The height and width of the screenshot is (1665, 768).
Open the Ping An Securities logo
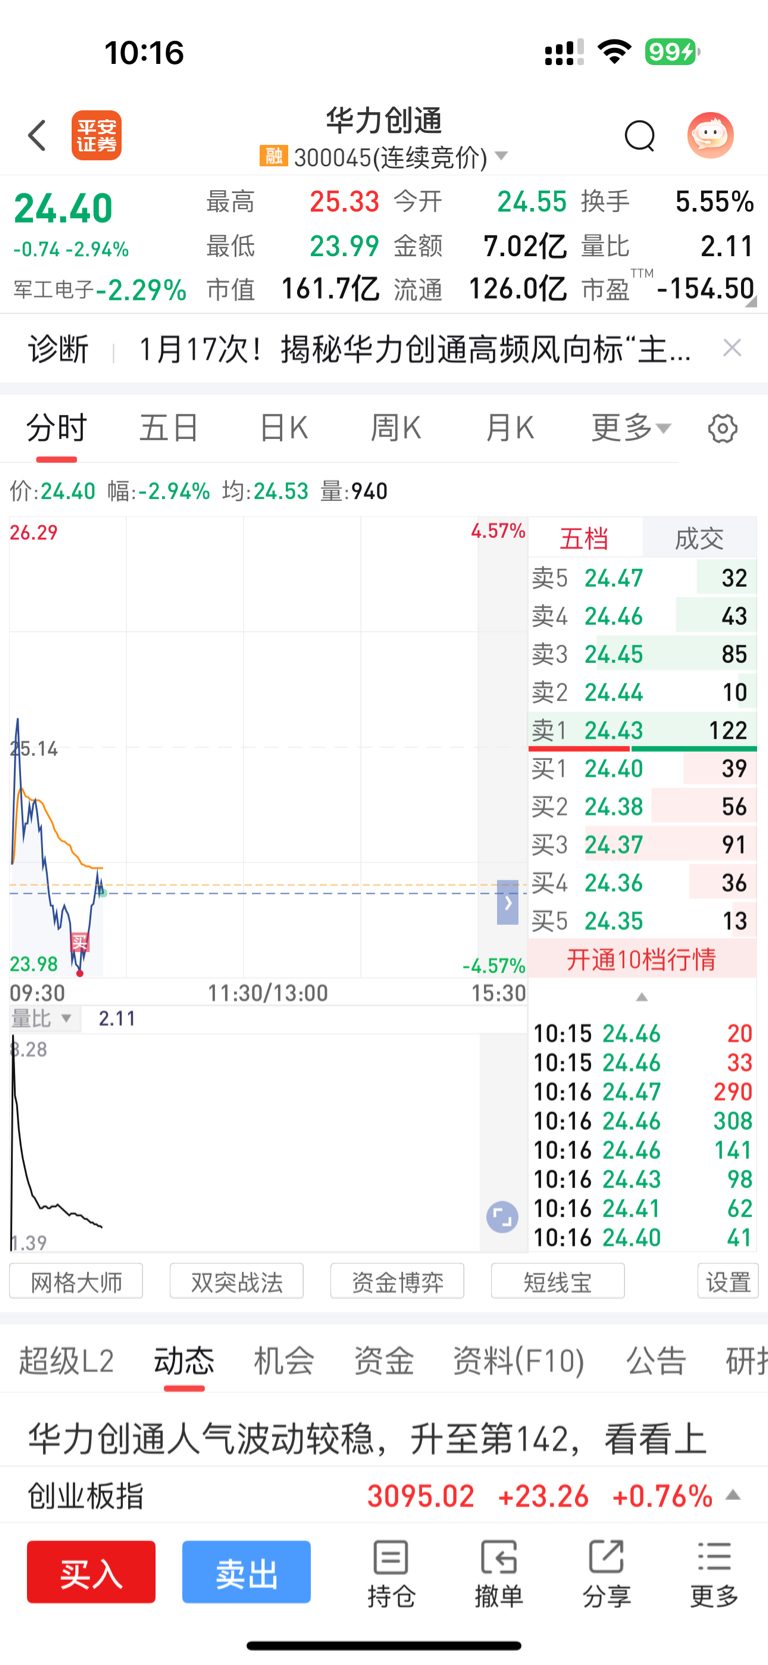96,135
